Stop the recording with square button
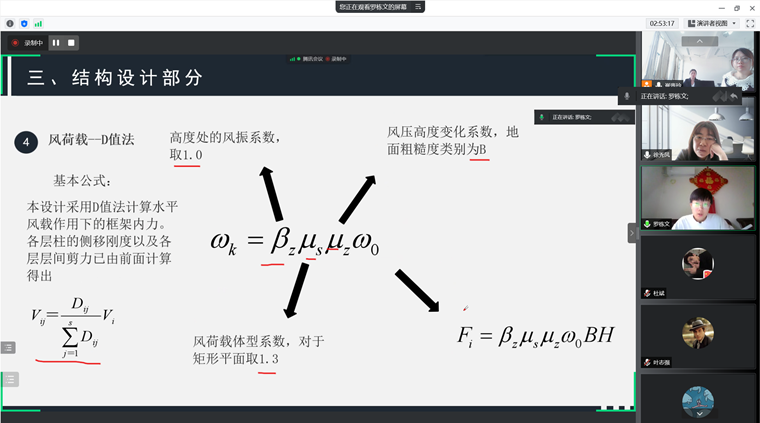 click(71, 43)
